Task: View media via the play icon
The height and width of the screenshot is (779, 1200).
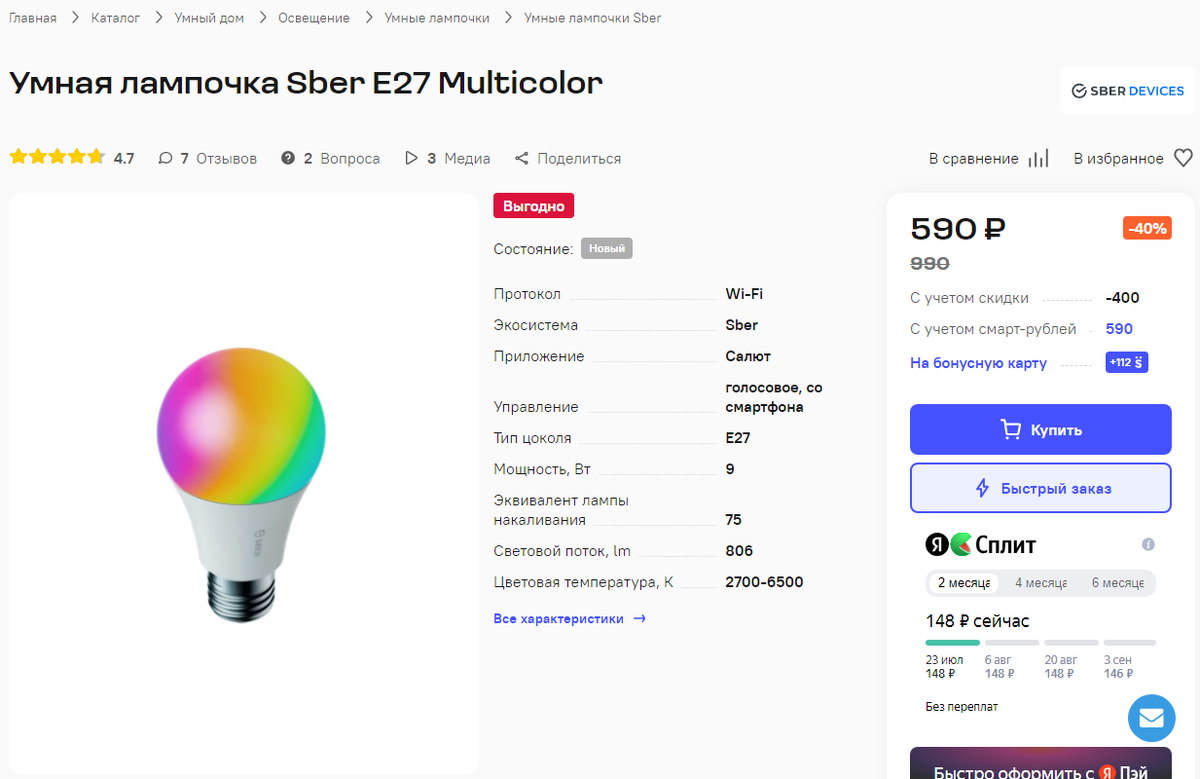Action: pyautogui.click(x=411, y=157)
